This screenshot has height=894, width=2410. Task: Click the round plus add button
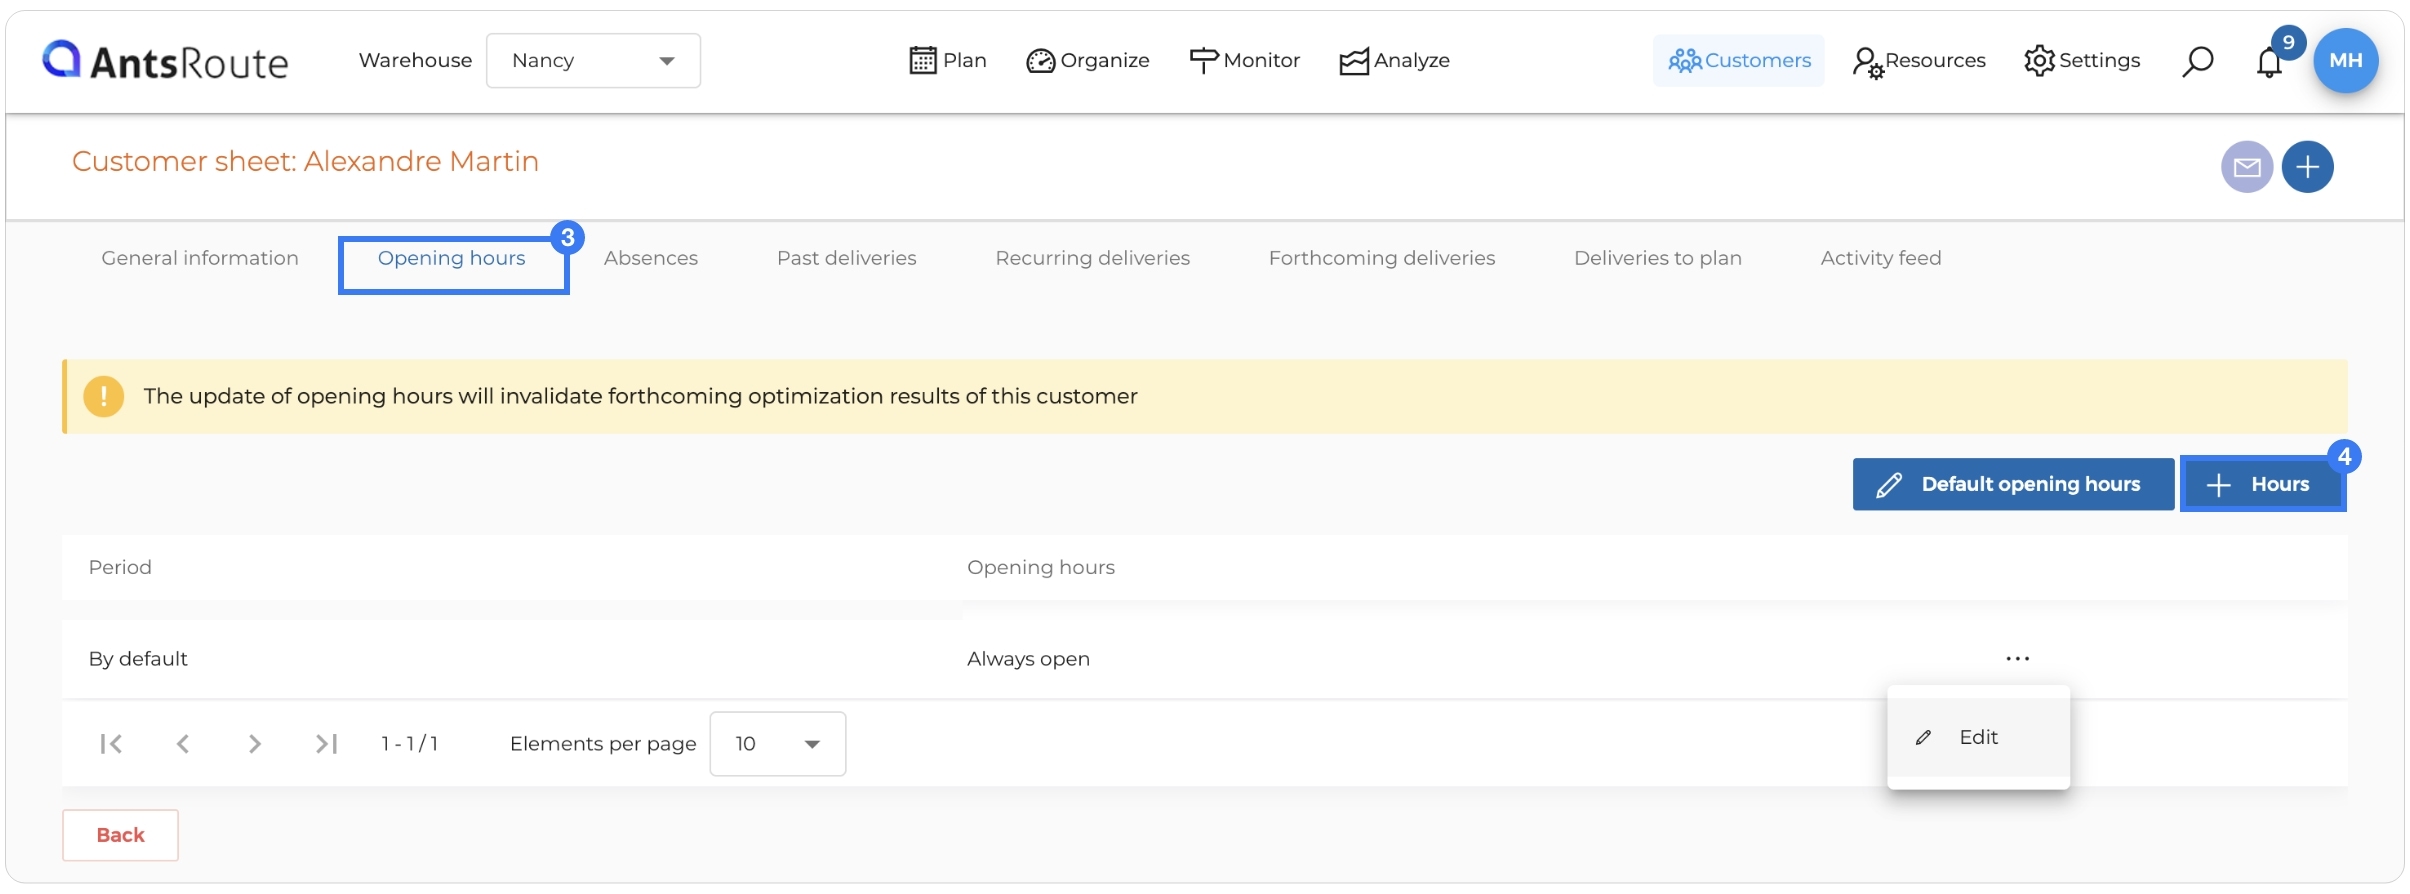point(2308,167)
